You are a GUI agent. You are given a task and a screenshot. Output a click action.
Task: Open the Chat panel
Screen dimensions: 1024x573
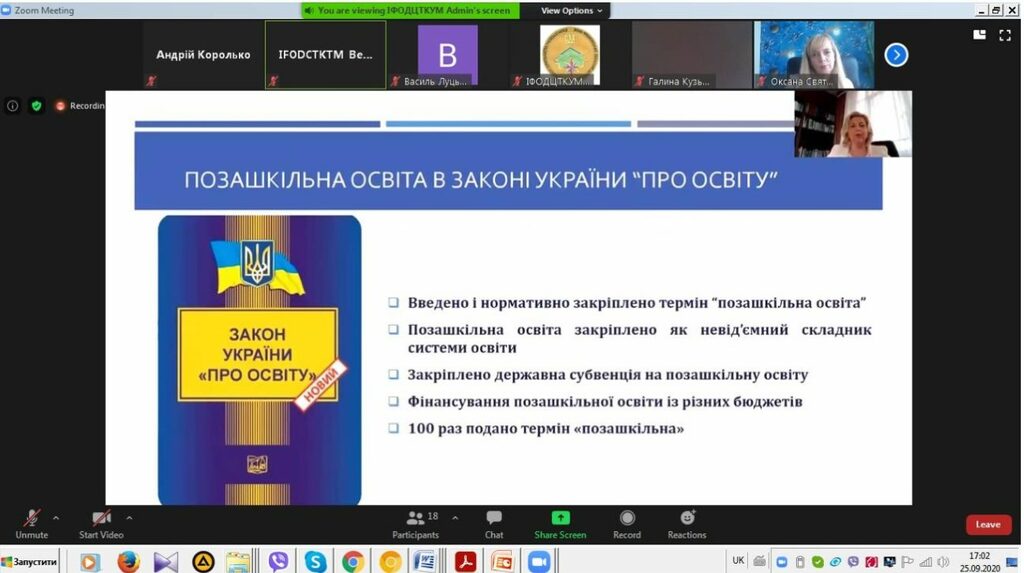pos(494,519)
